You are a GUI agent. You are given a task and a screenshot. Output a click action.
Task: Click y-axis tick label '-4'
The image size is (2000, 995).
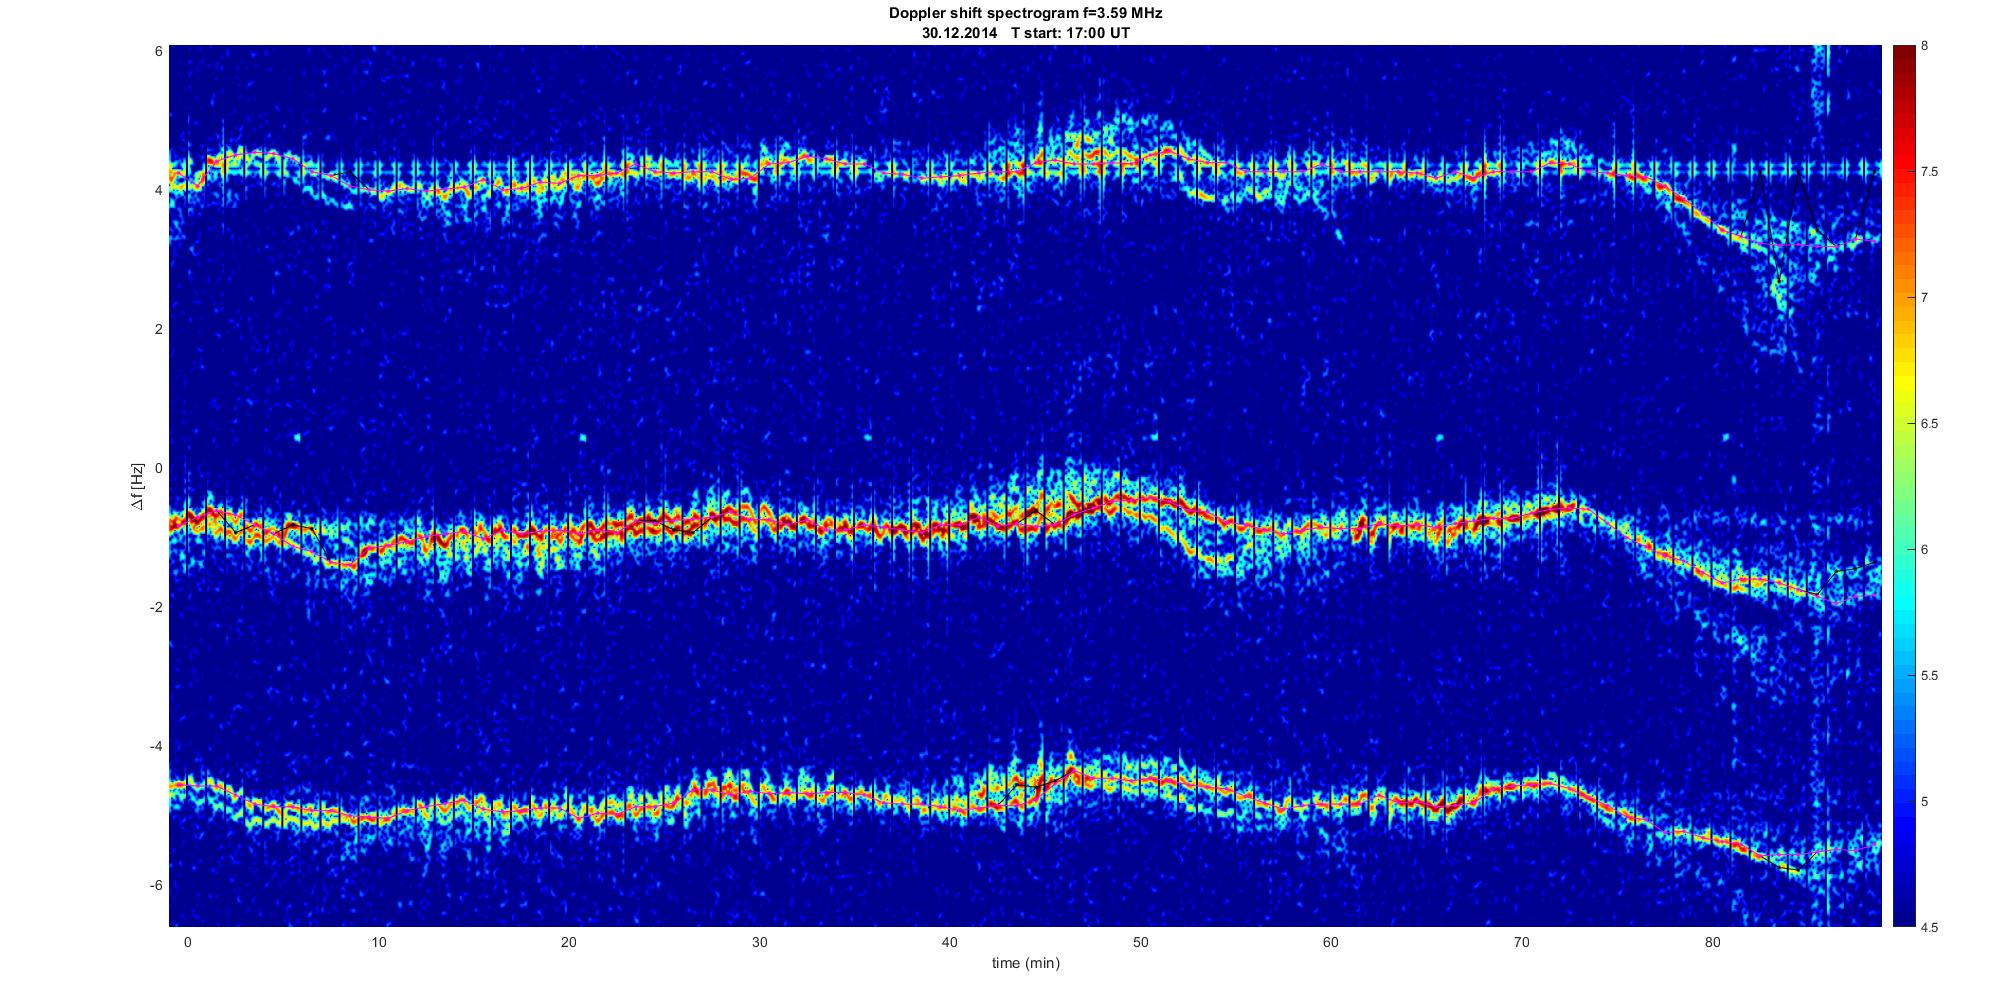point(156,747)
